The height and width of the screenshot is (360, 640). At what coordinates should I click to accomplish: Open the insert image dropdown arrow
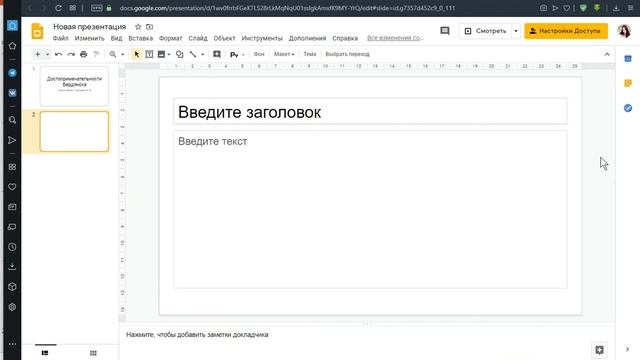[x=169, y=54]
